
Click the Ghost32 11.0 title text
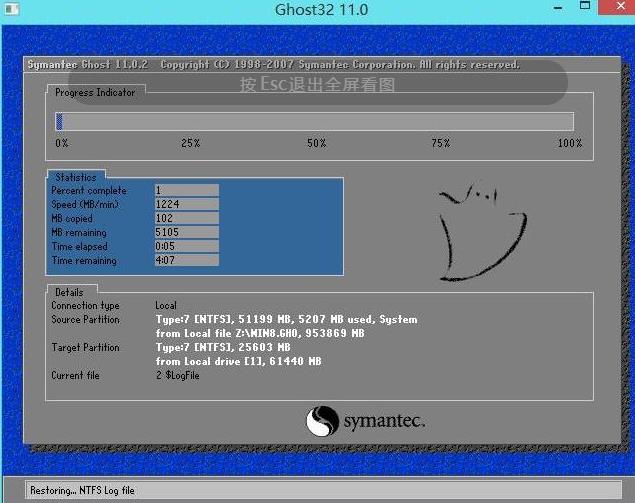(322, 9)
